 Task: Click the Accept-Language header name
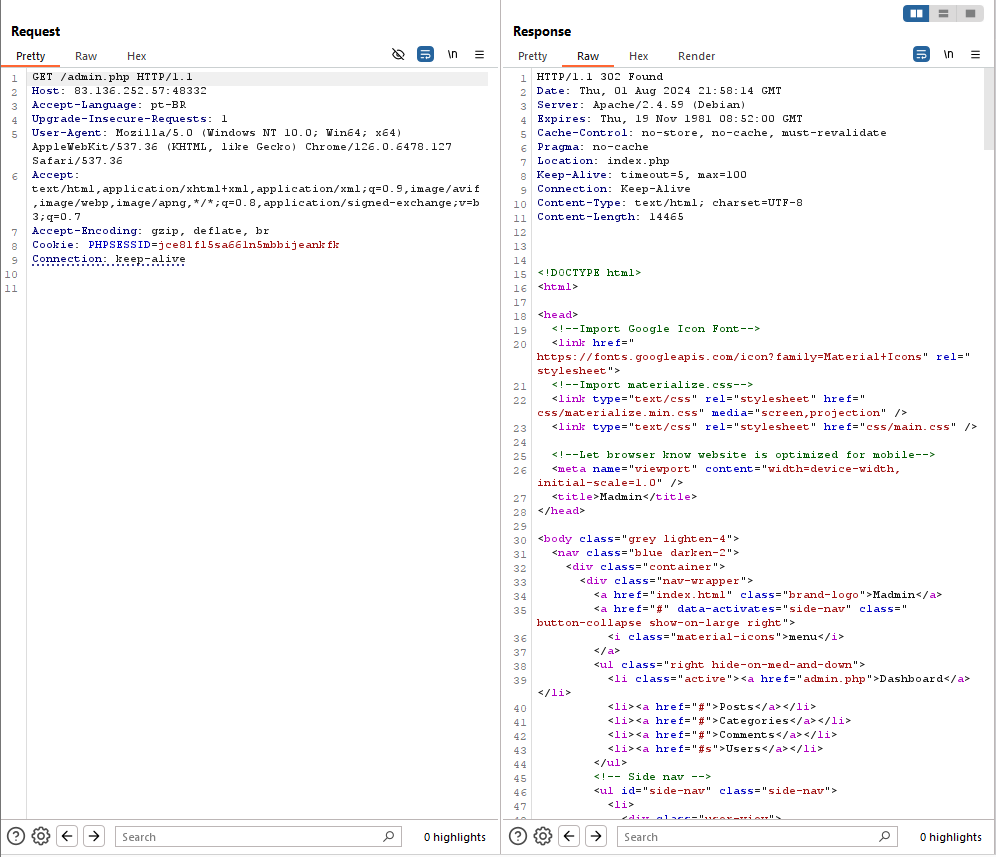tap(84, 105)
